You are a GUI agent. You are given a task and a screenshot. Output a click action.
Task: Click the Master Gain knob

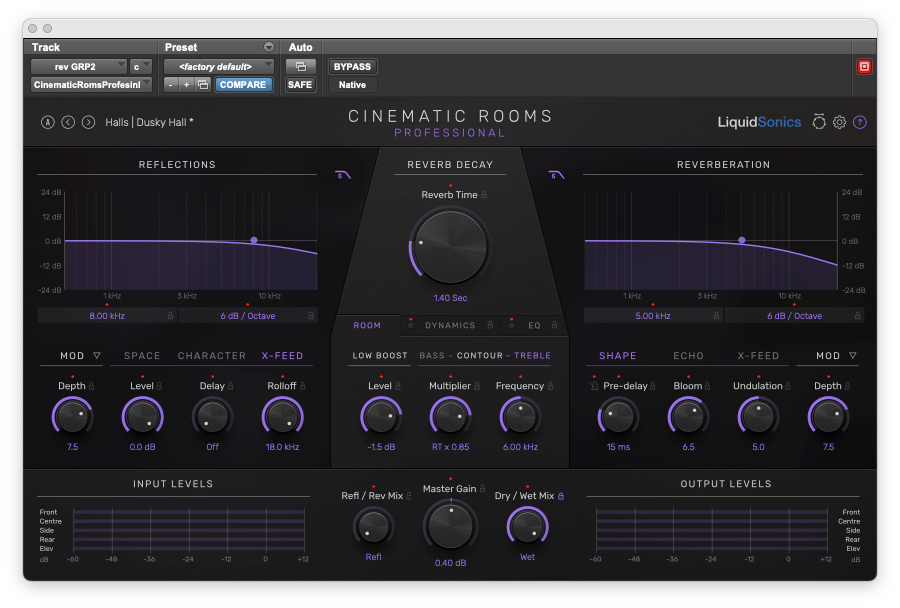[451, 526]
